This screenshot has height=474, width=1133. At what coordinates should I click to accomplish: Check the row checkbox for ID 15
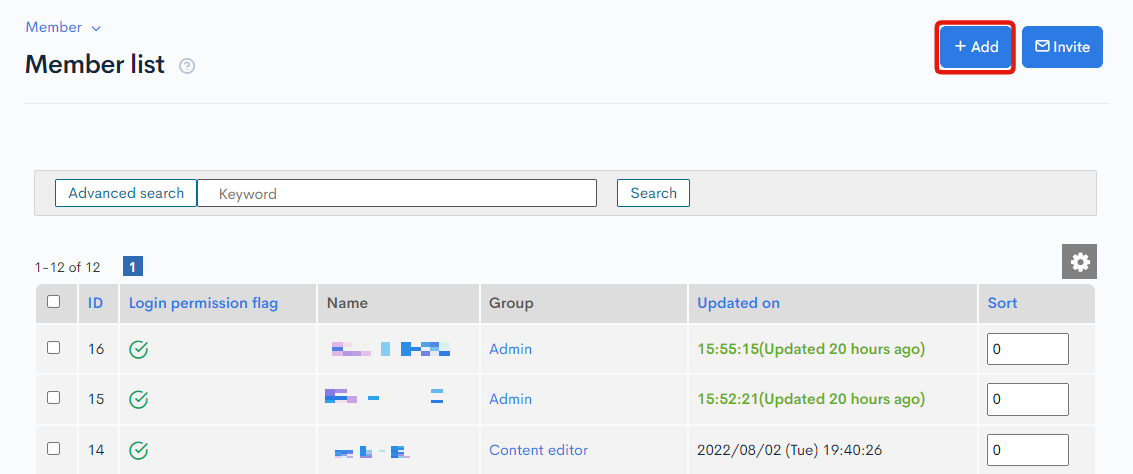[x=53, y=397]
